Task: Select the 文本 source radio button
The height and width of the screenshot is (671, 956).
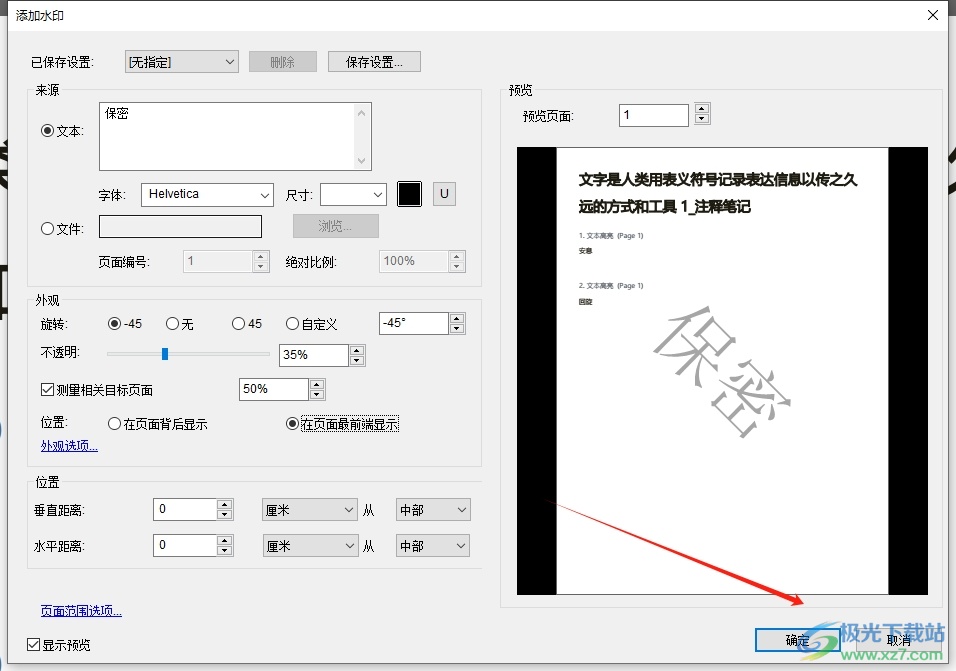Action: click(47, 130)
